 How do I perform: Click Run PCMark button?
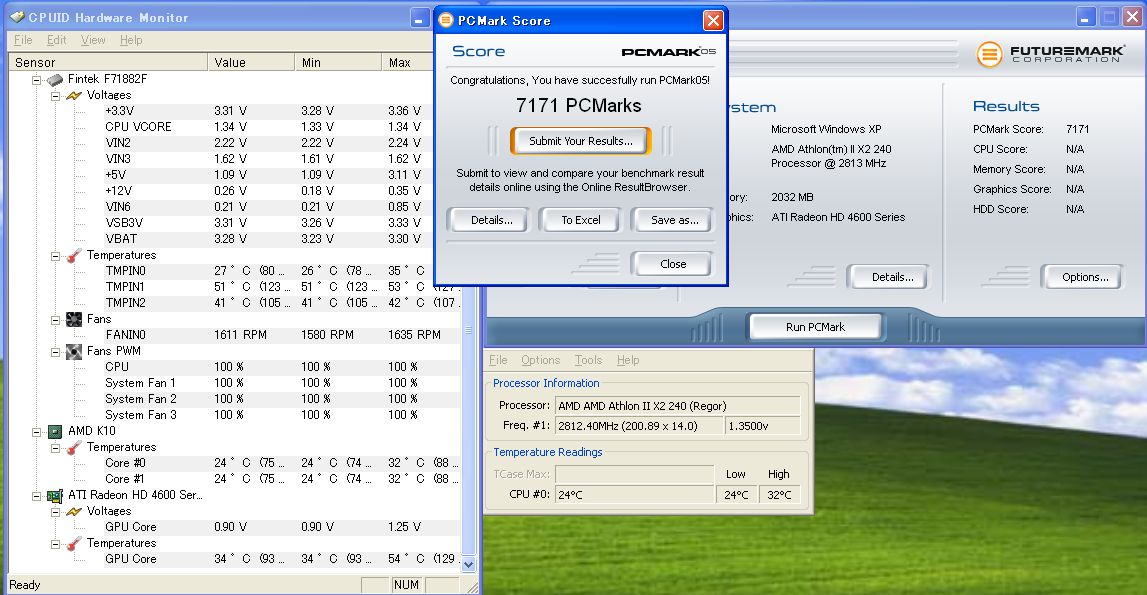click(x=815, y=327)
